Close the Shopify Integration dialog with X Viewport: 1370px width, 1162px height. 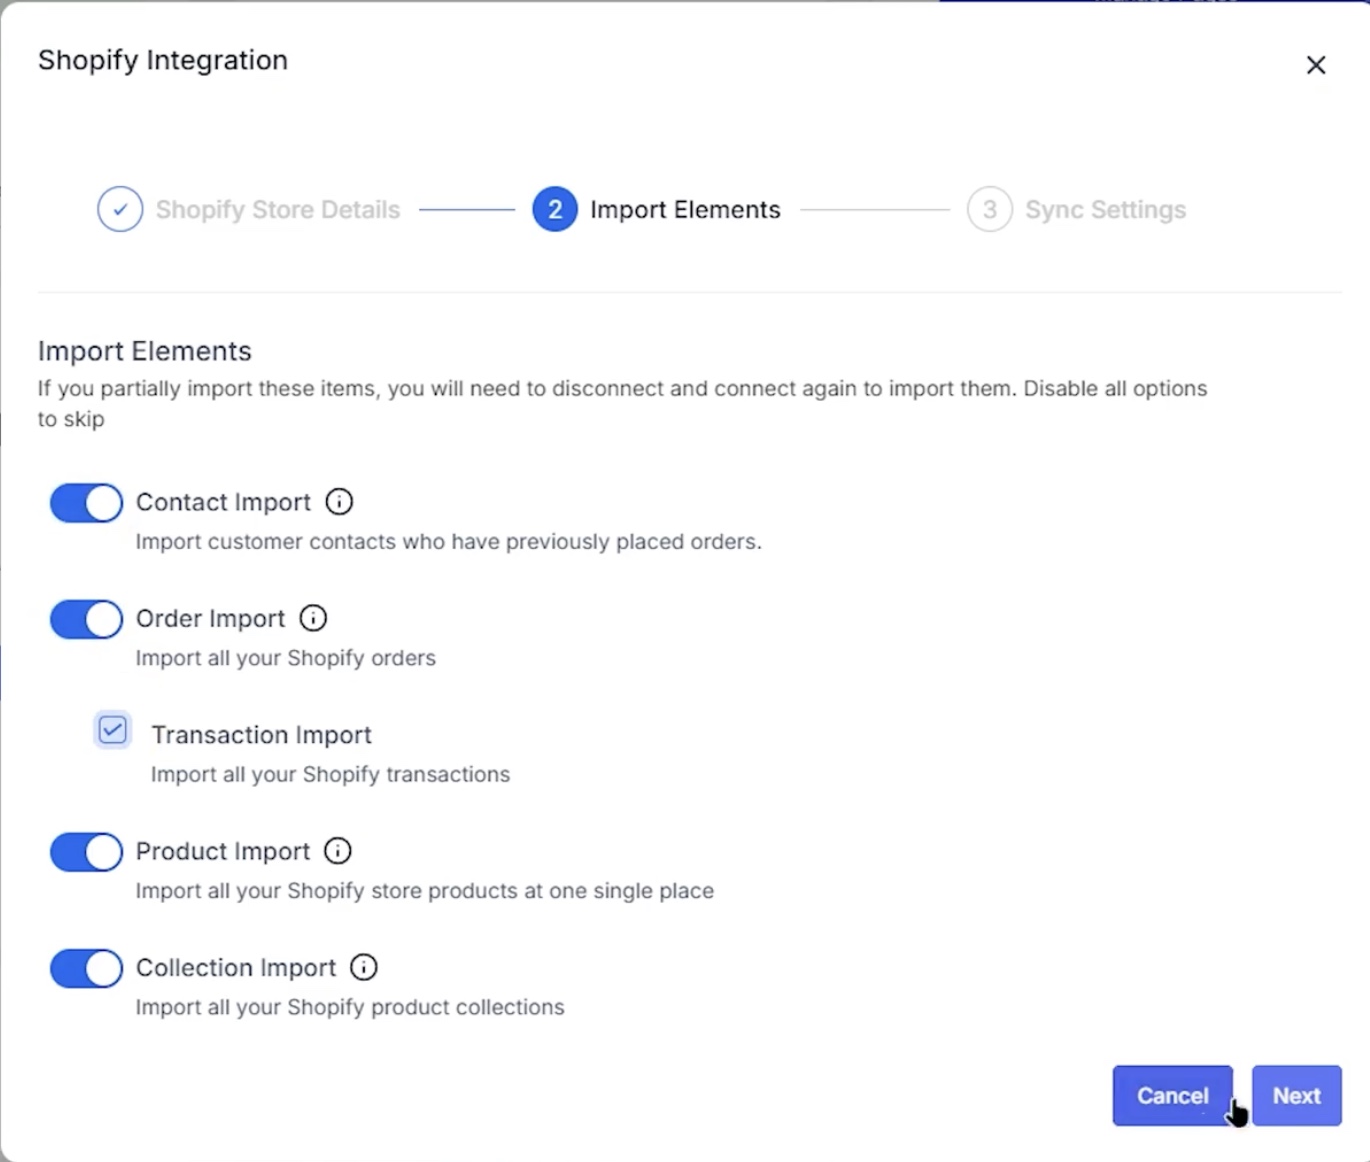click(x=1316, y=65)
